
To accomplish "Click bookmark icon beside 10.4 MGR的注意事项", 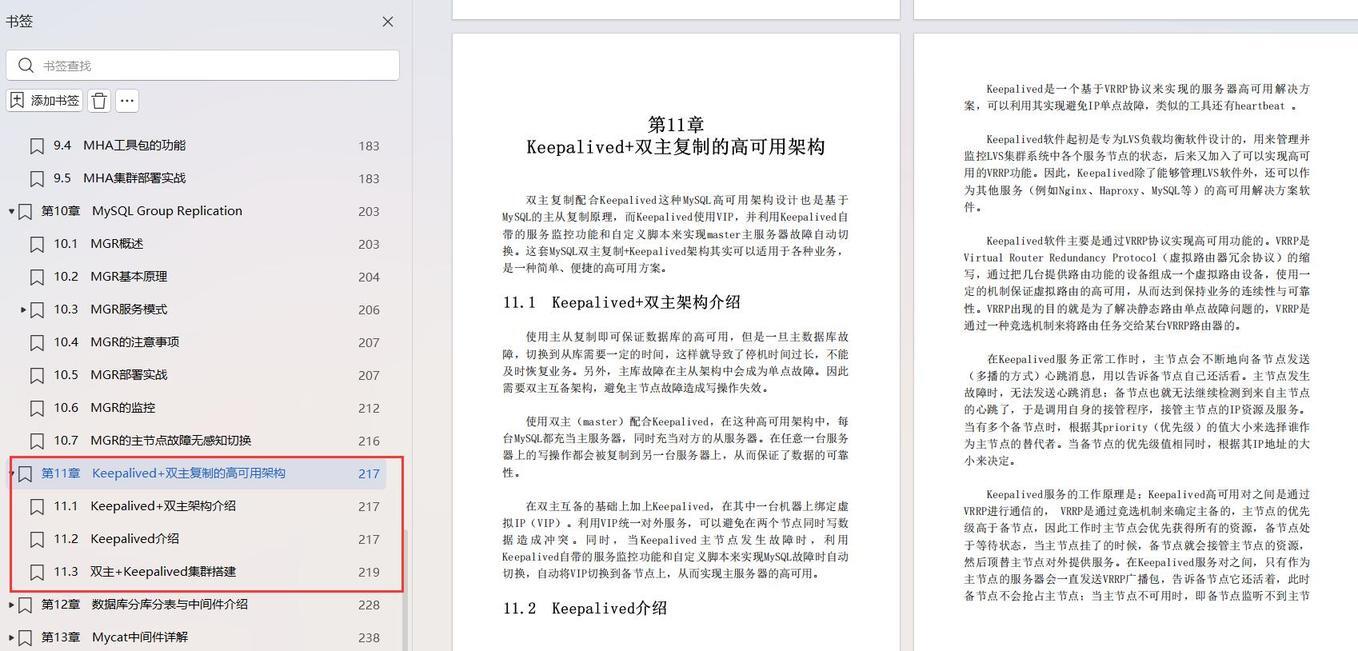I will [x=37, y=343].
